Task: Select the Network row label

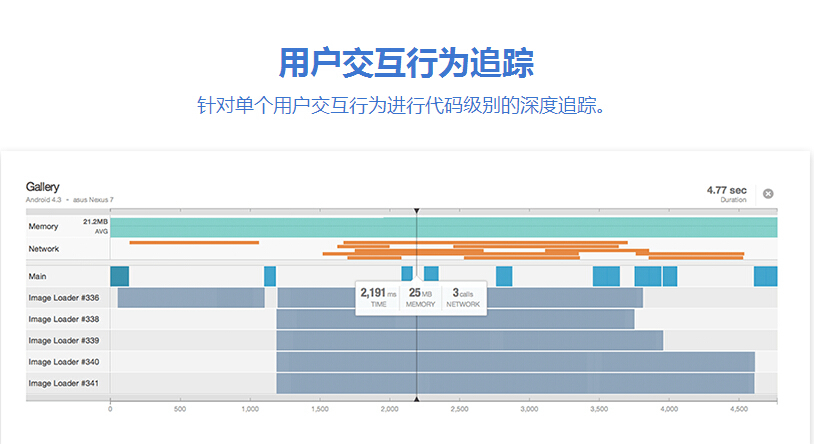Action: pos(44,249)
